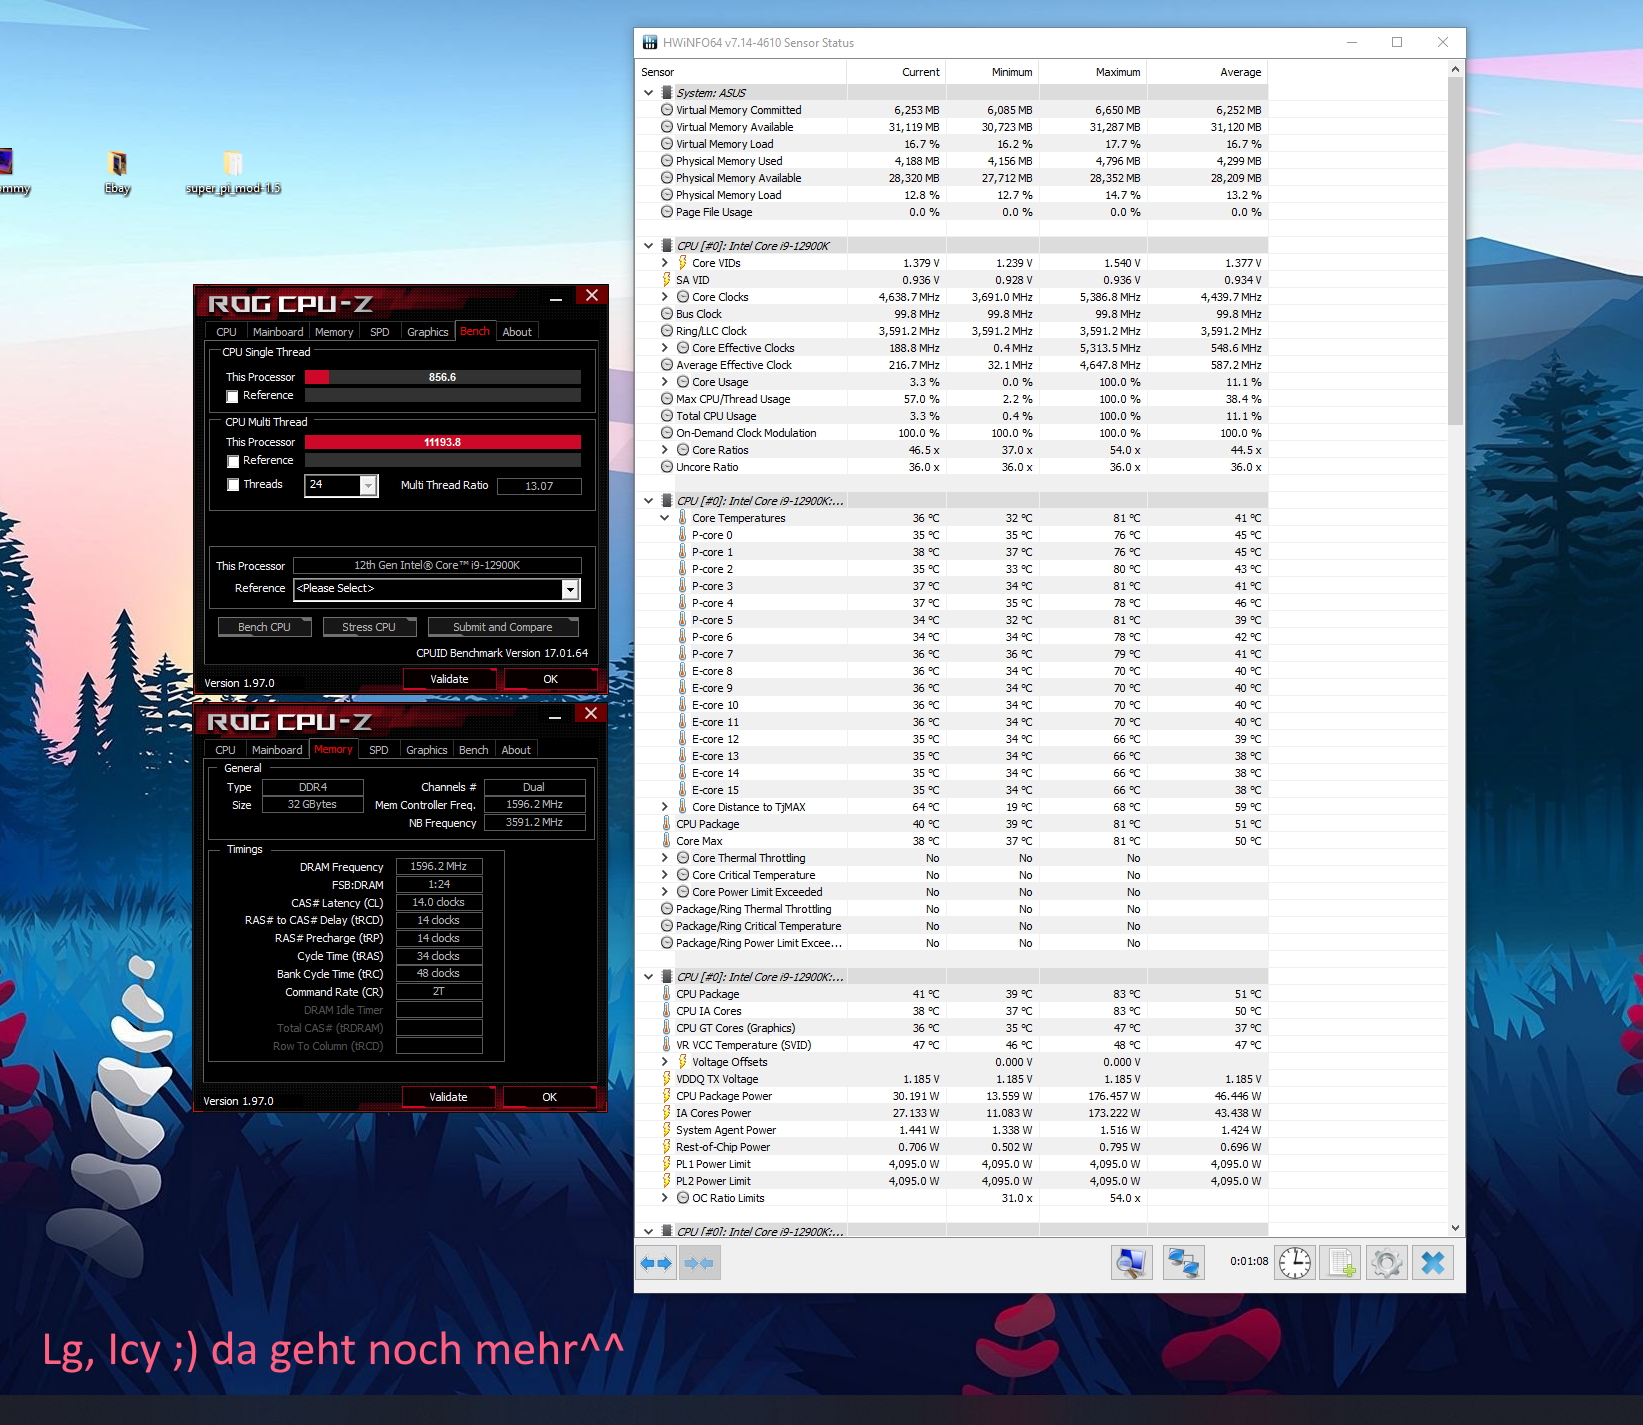Expand the OC Ratio Limits row
Viewport: 1643px width, 1425px height.
coord(665,1198)
